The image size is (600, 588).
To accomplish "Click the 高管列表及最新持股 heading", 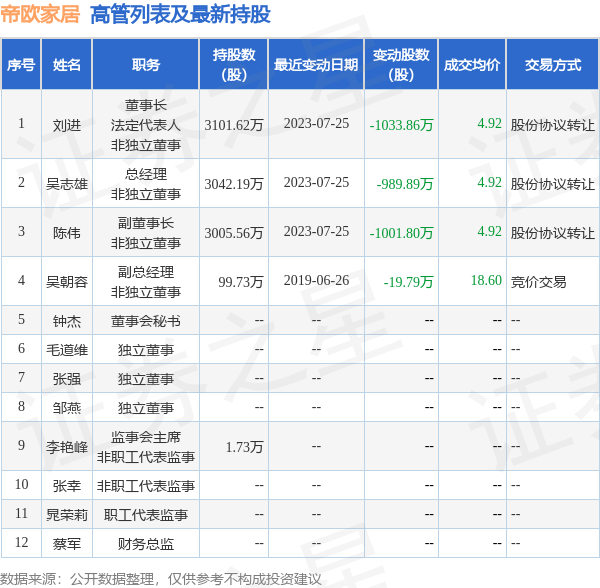I will coord(180,15).
